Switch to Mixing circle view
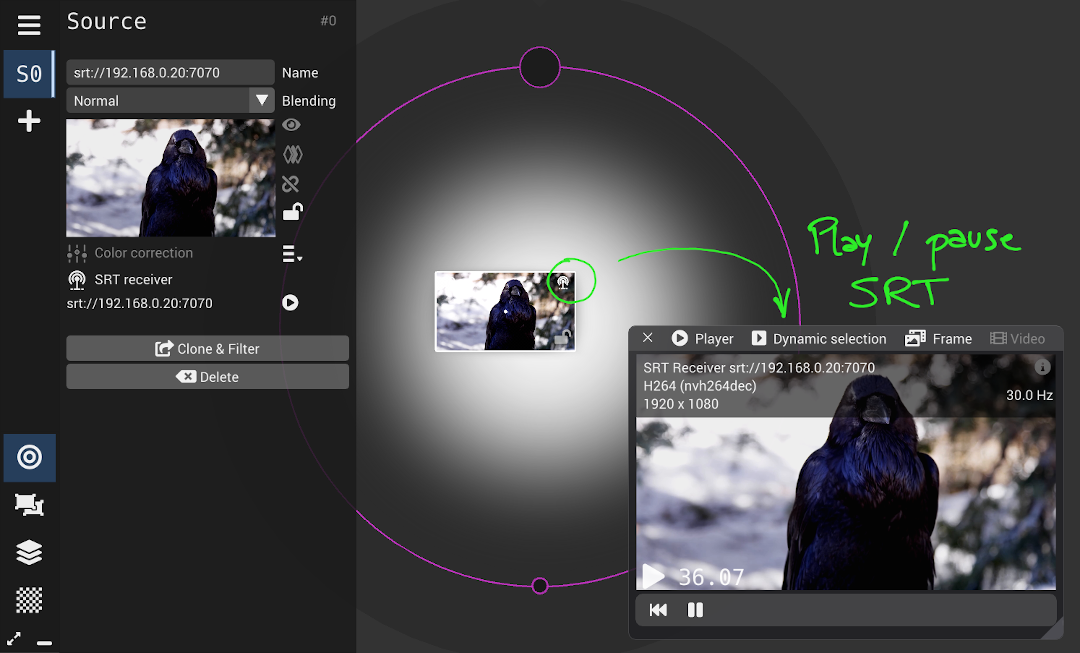This screenshot has height=653, width=1080. [29, 458]
